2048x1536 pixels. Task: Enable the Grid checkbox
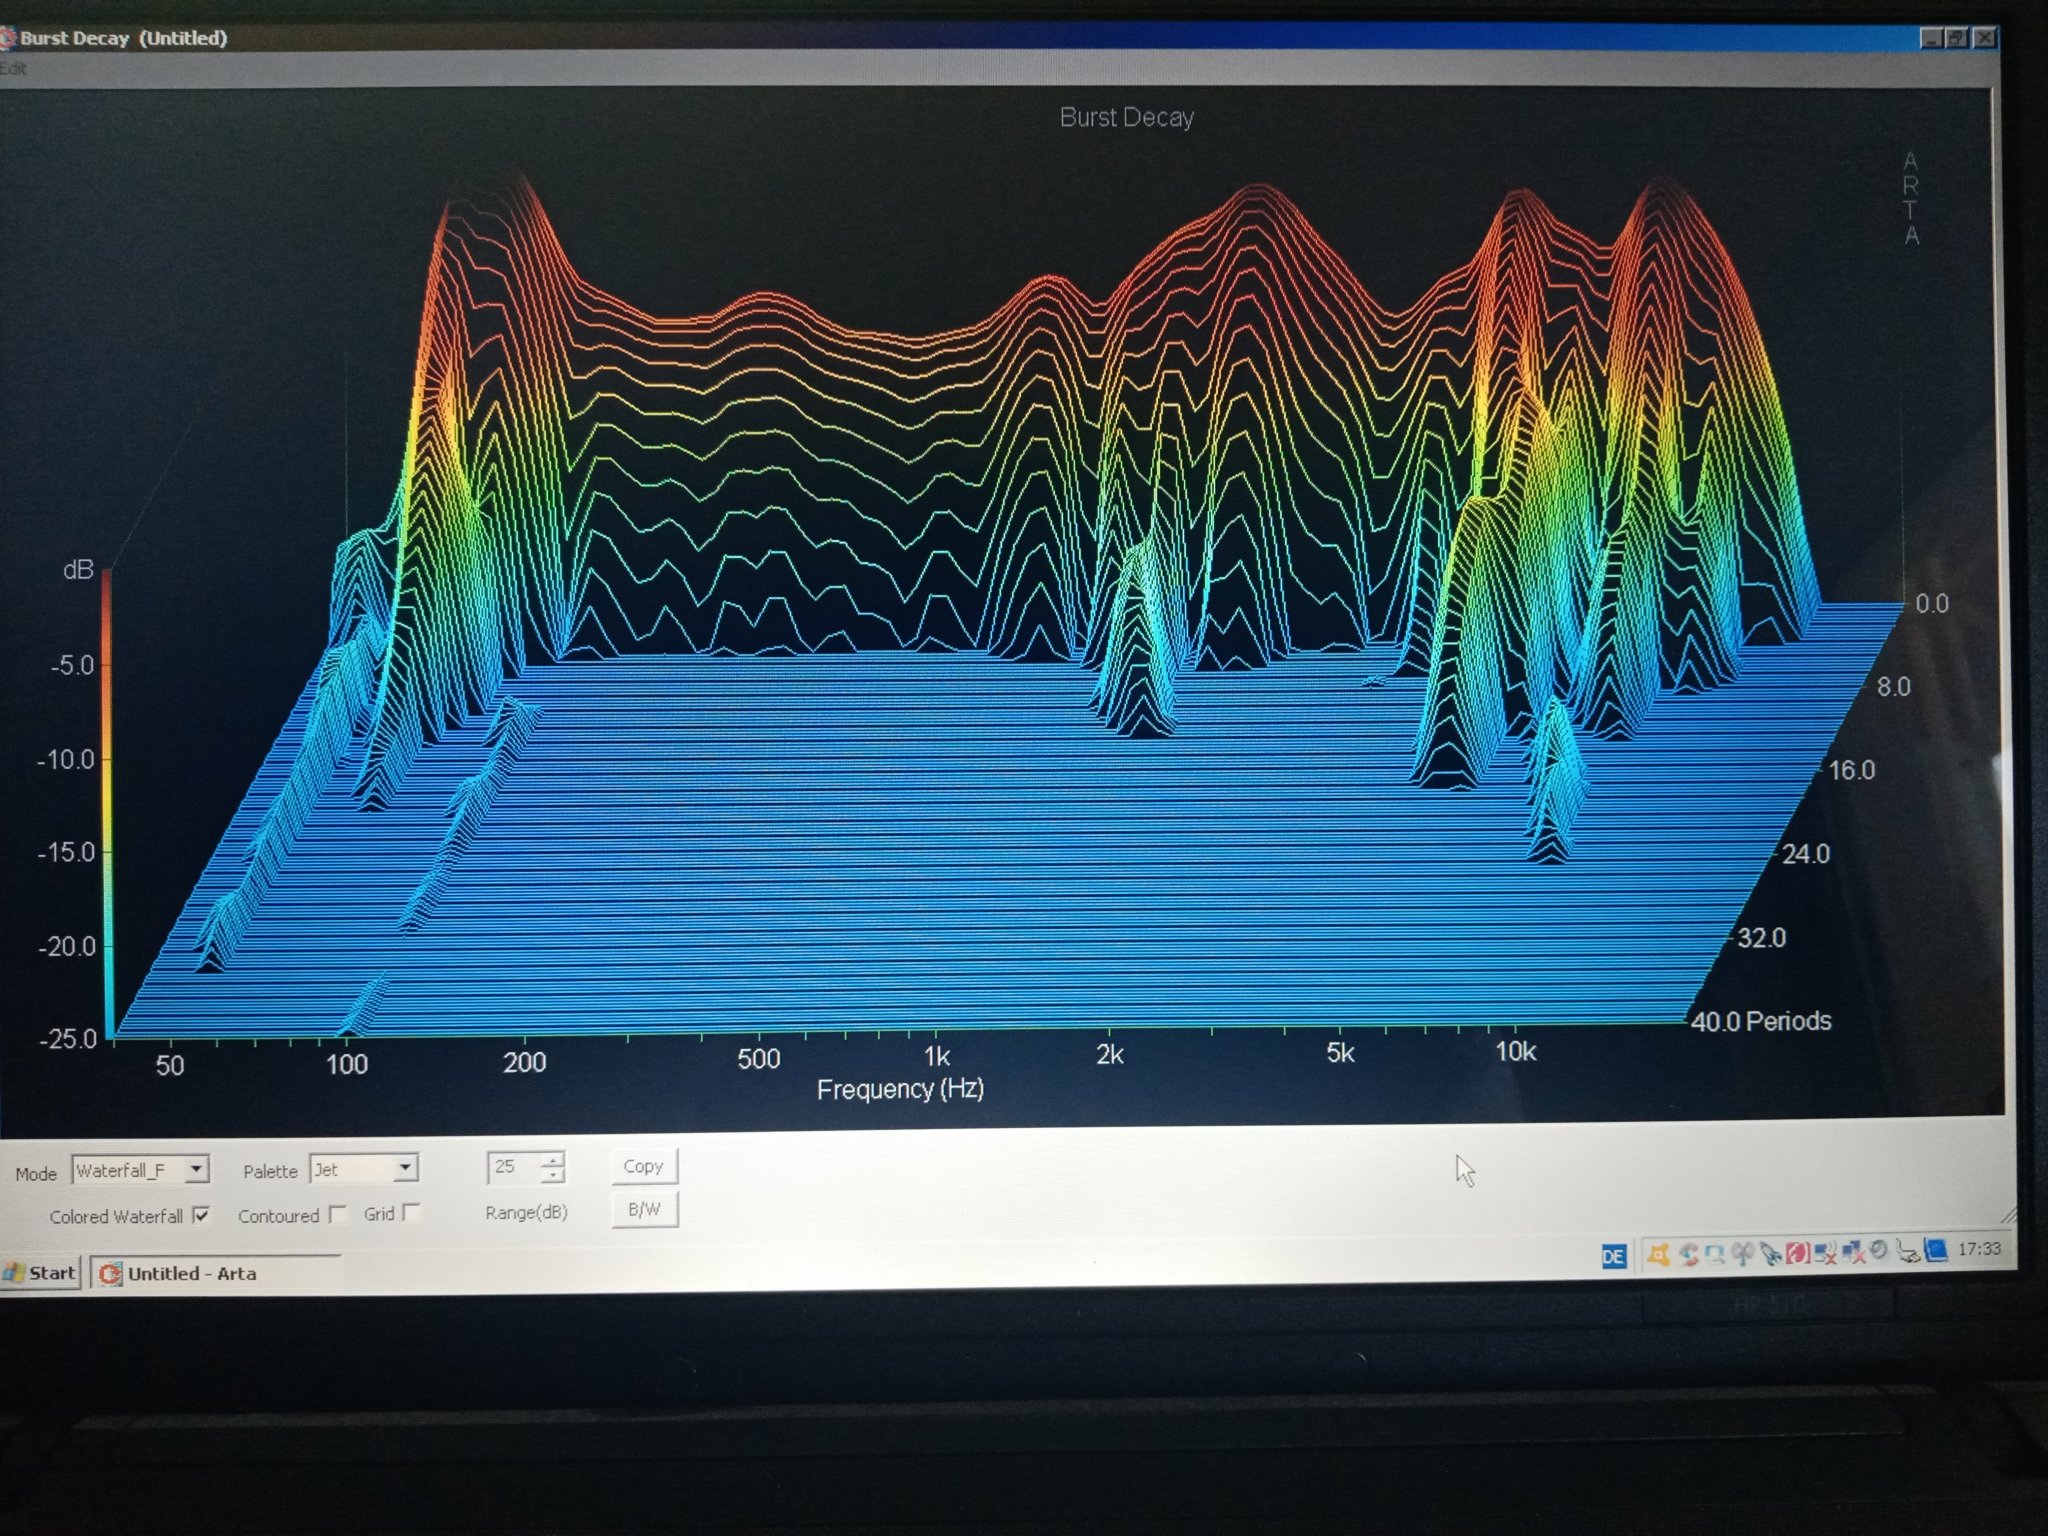click(x=412, y=1212)
